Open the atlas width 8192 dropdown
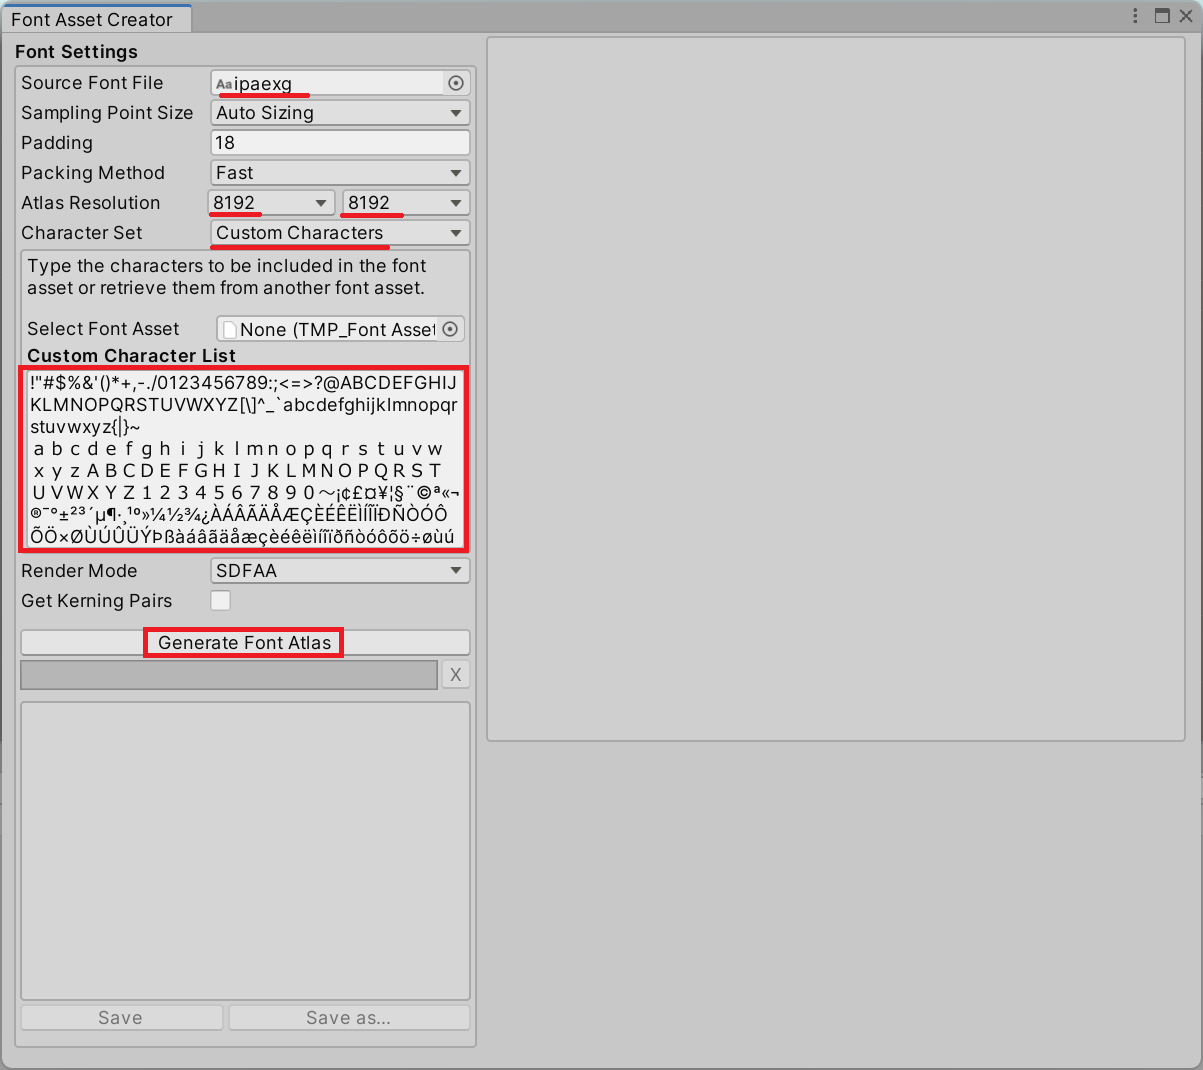Viewport: 1203px width, 1070px height. tap(270, 202)
